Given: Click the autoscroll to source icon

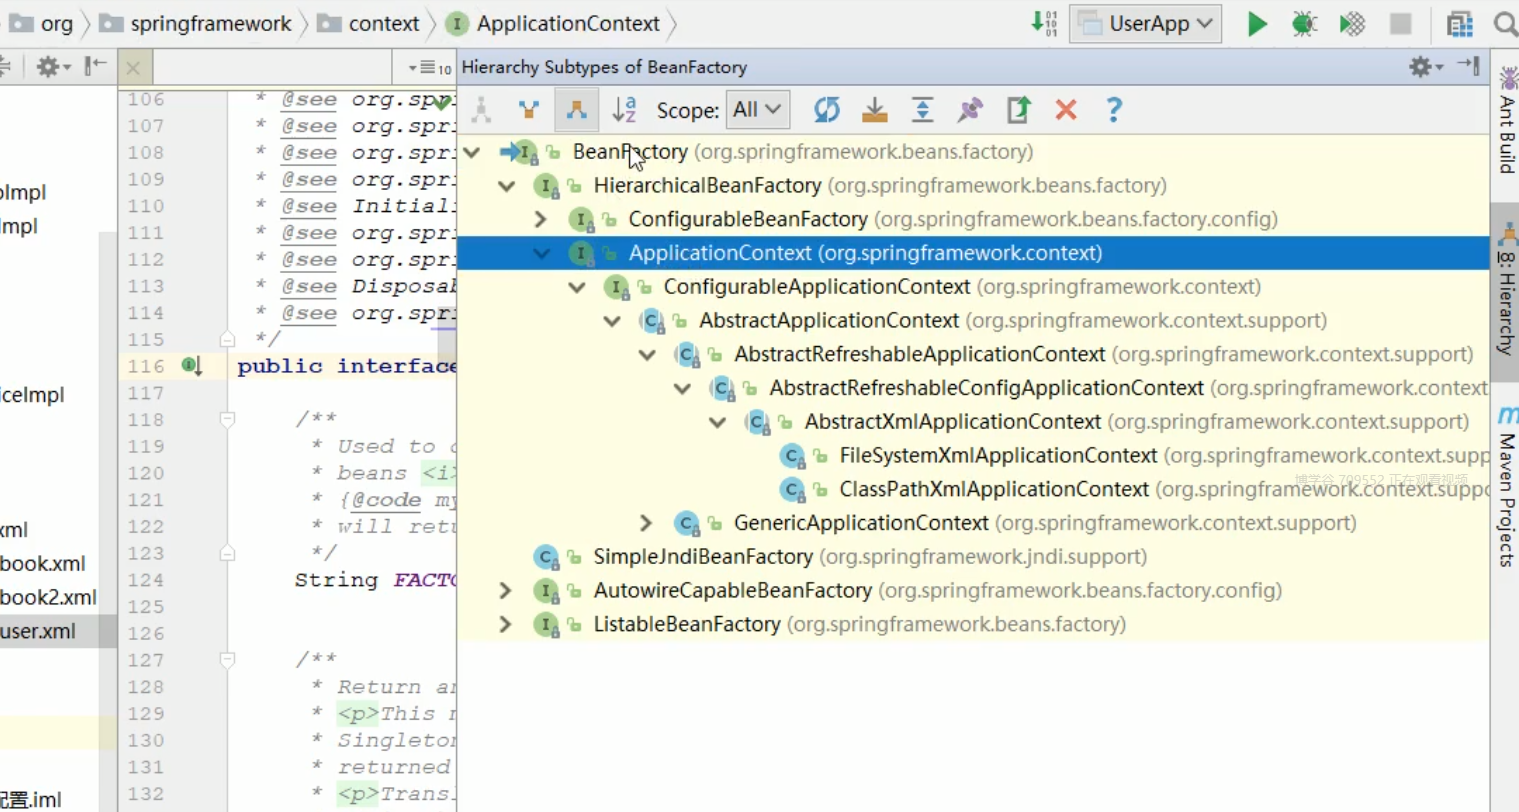Looking at the screenshot, I should pyautogui.click(x=874, y=110).
